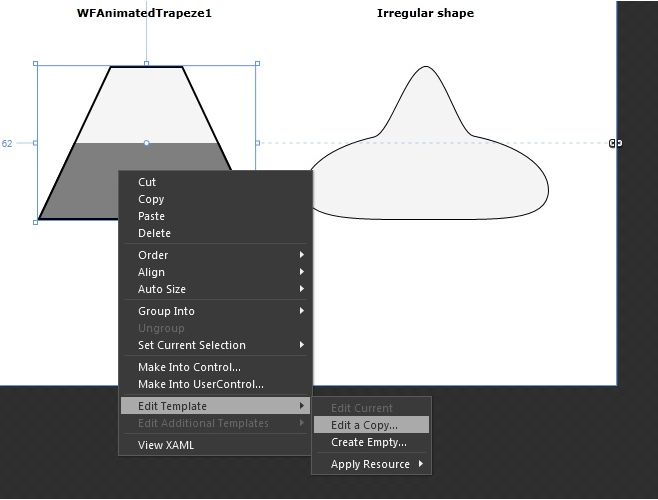Click Make Into Control...
The width and height of the screenshot is (658, 500).
click(x=189, y=367)
